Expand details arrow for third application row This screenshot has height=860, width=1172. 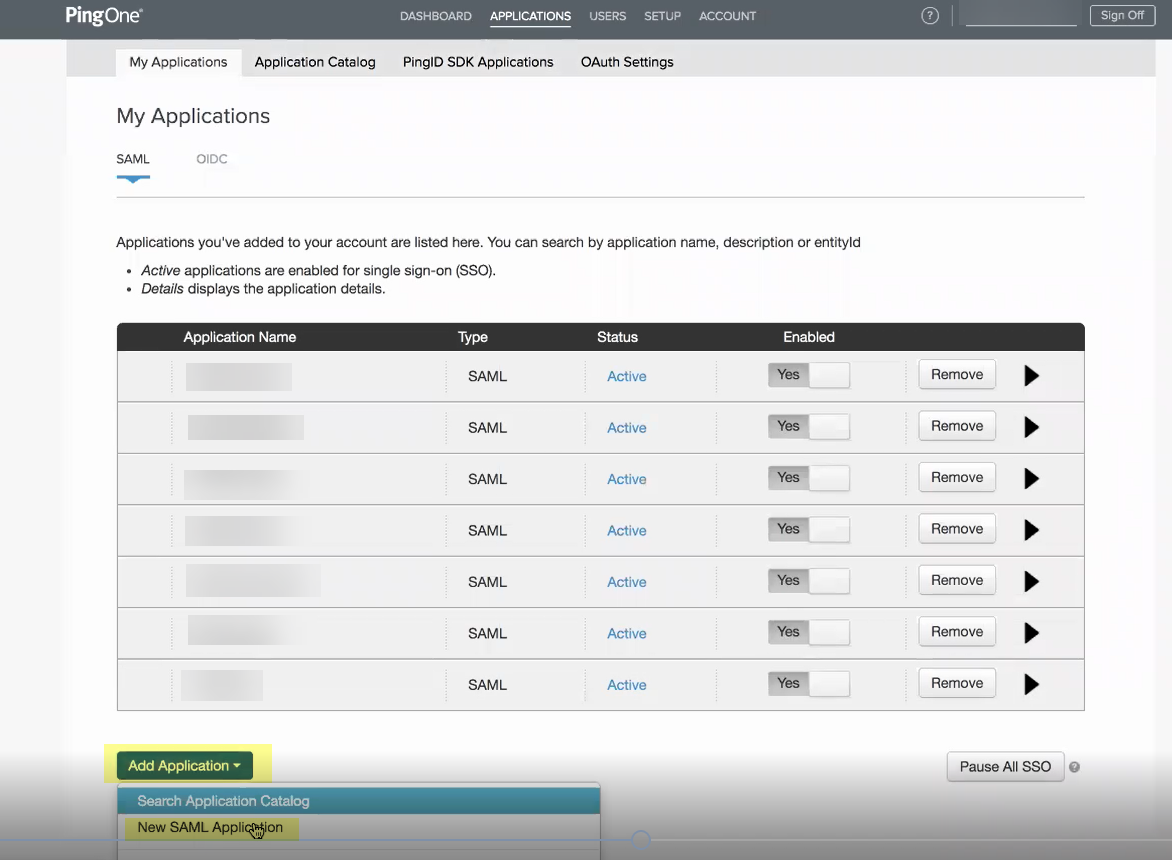[1031, 479]
